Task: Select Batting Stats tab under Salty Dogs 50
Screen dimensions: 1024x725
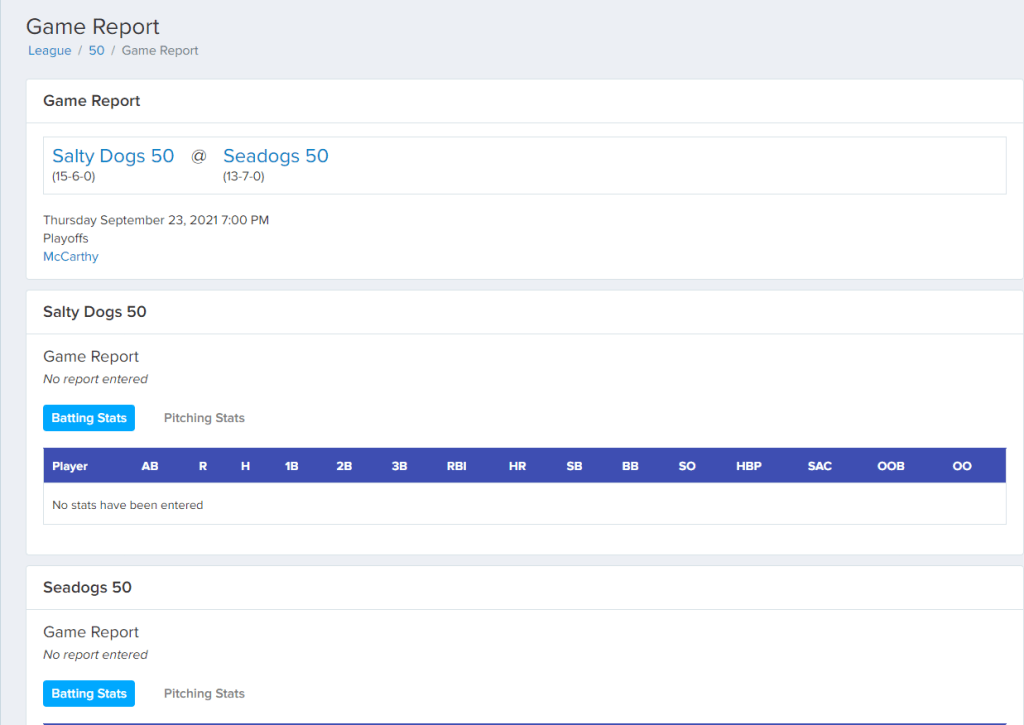Action: 89,418
